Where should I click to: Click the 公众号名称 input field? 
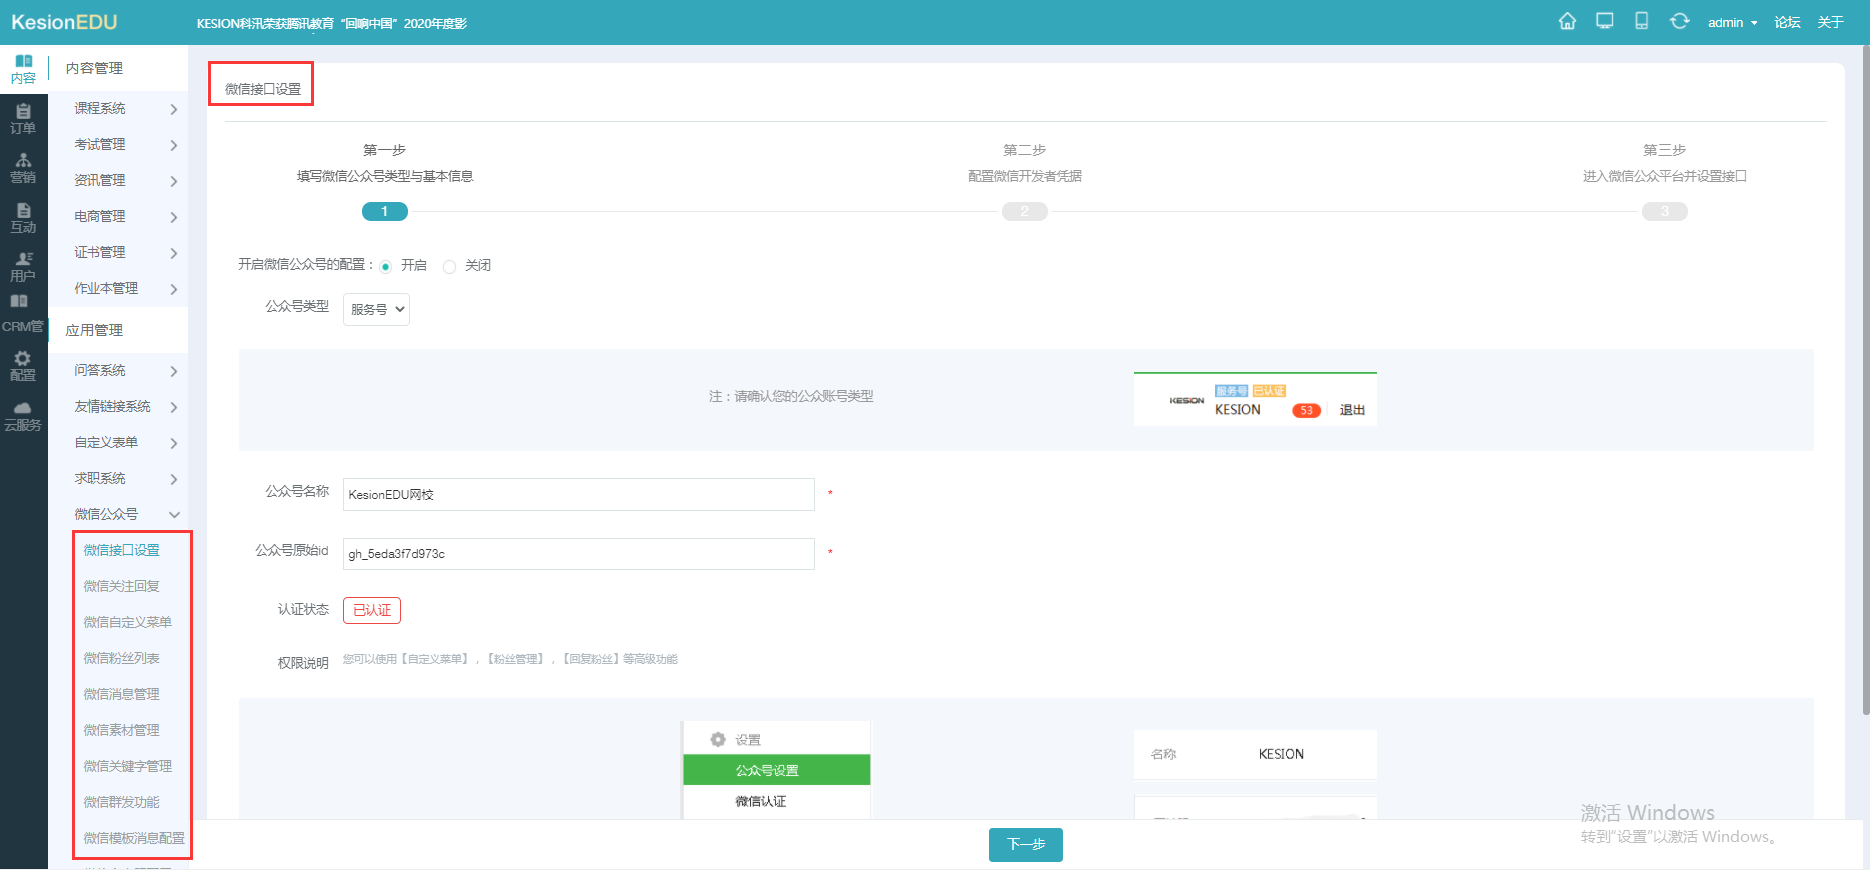coord(579,494)
